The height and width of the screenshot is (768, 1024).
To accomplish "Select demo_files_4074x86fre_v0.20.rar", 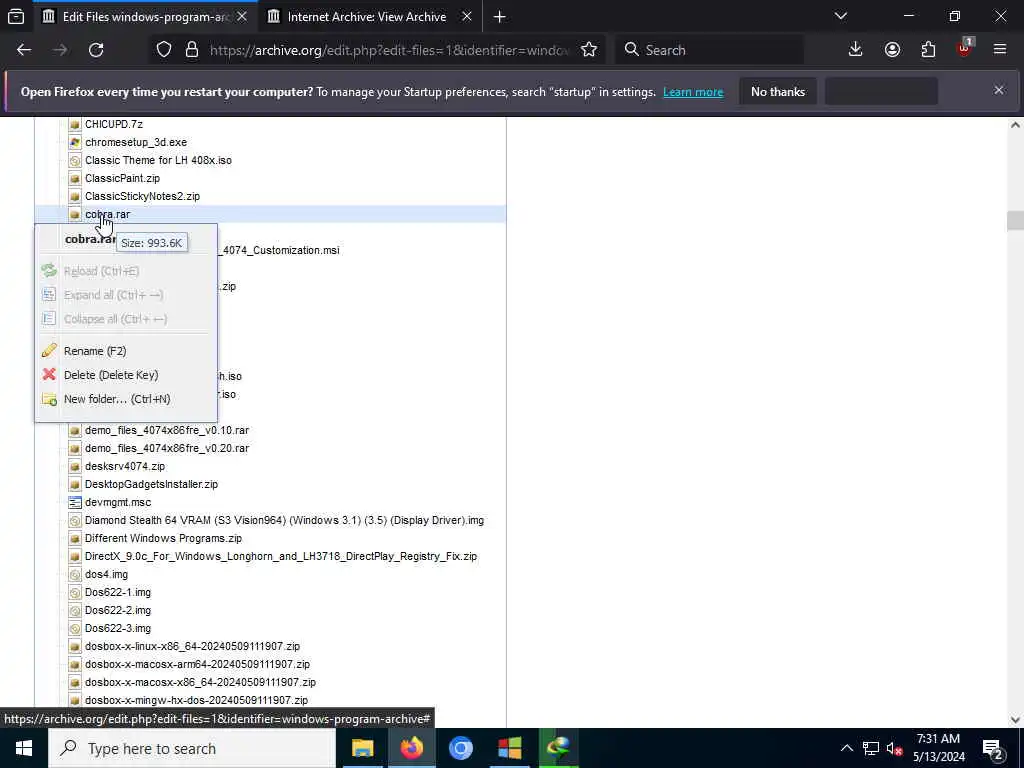I will 167,448.
